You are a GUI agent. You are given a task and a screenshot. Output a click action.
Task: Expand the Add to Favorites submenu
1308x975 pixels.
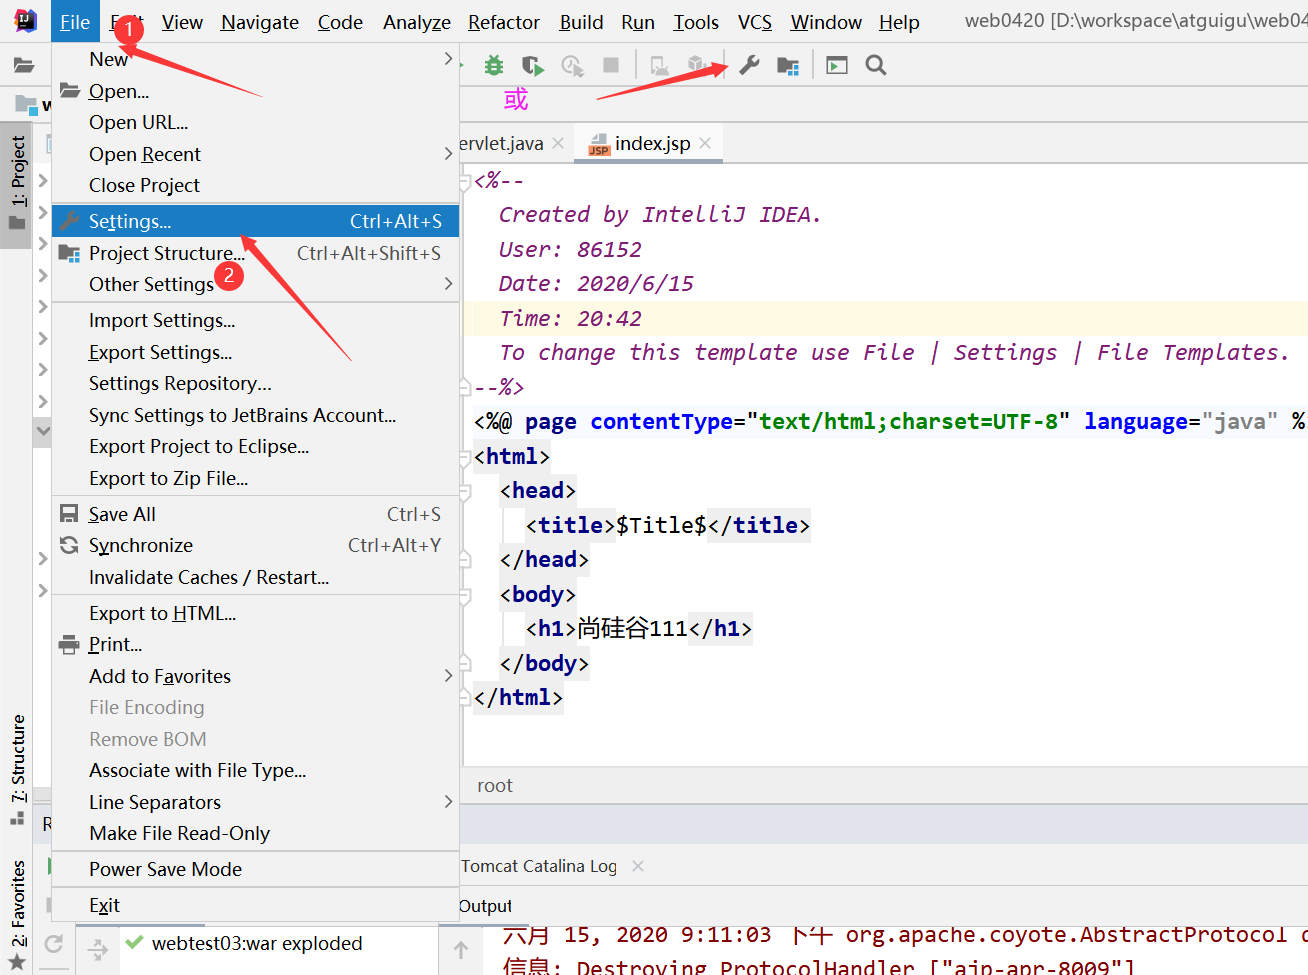[x=255, y=676]
